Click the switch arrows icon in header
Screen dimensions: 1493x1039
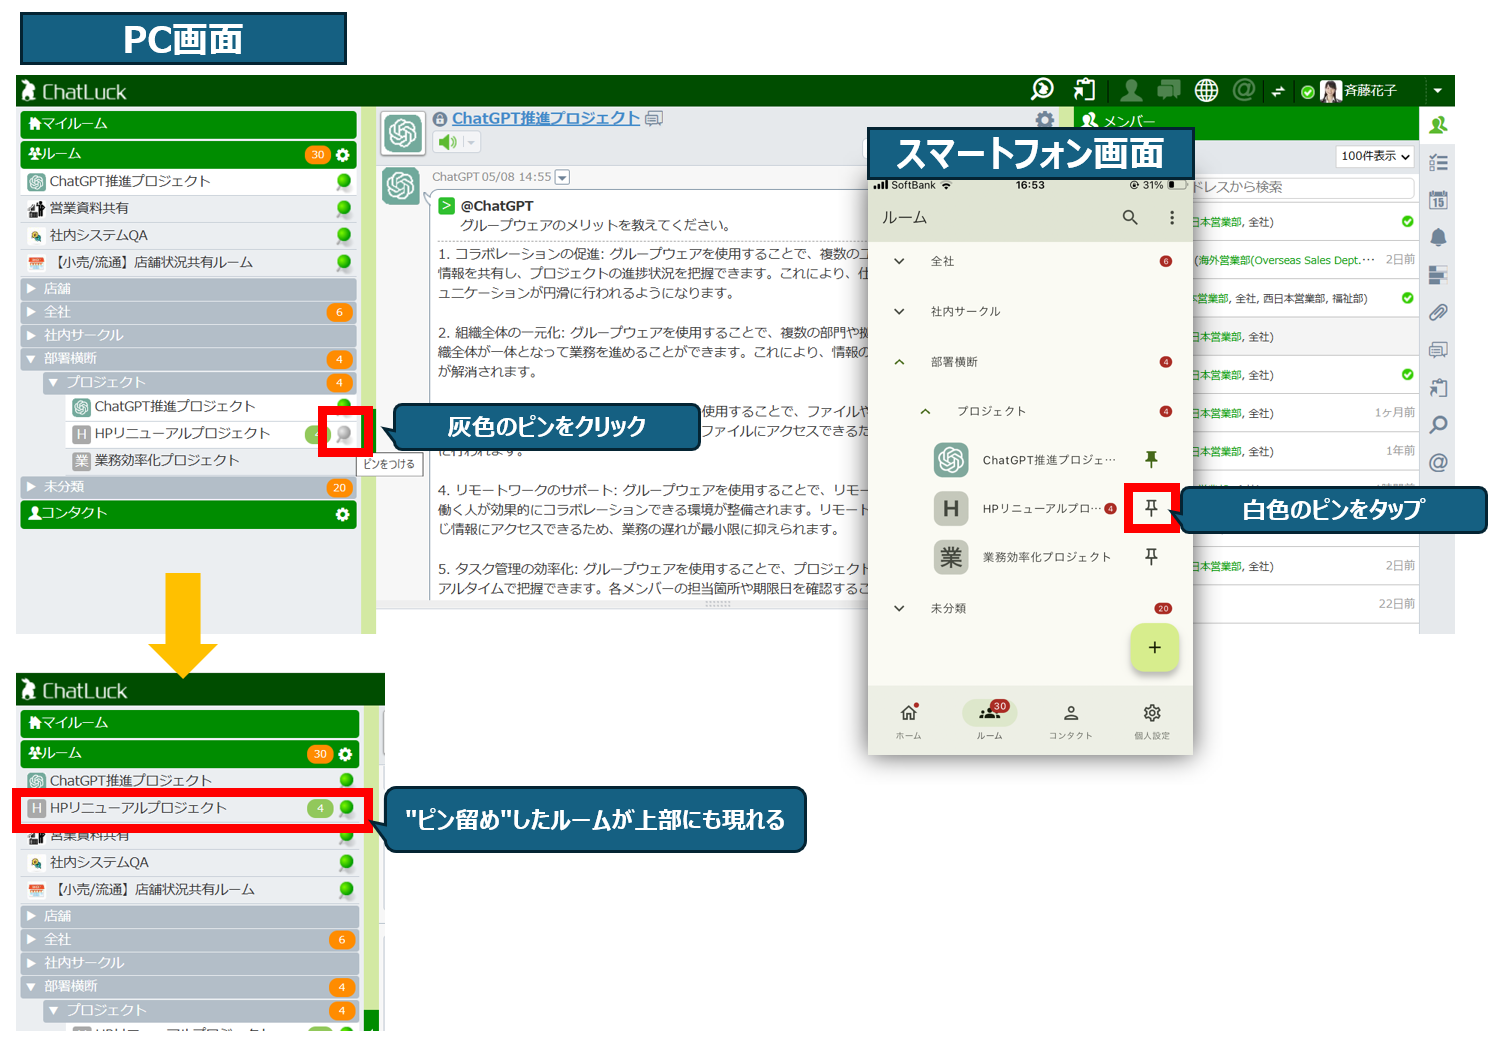[x=1277, y=92]
